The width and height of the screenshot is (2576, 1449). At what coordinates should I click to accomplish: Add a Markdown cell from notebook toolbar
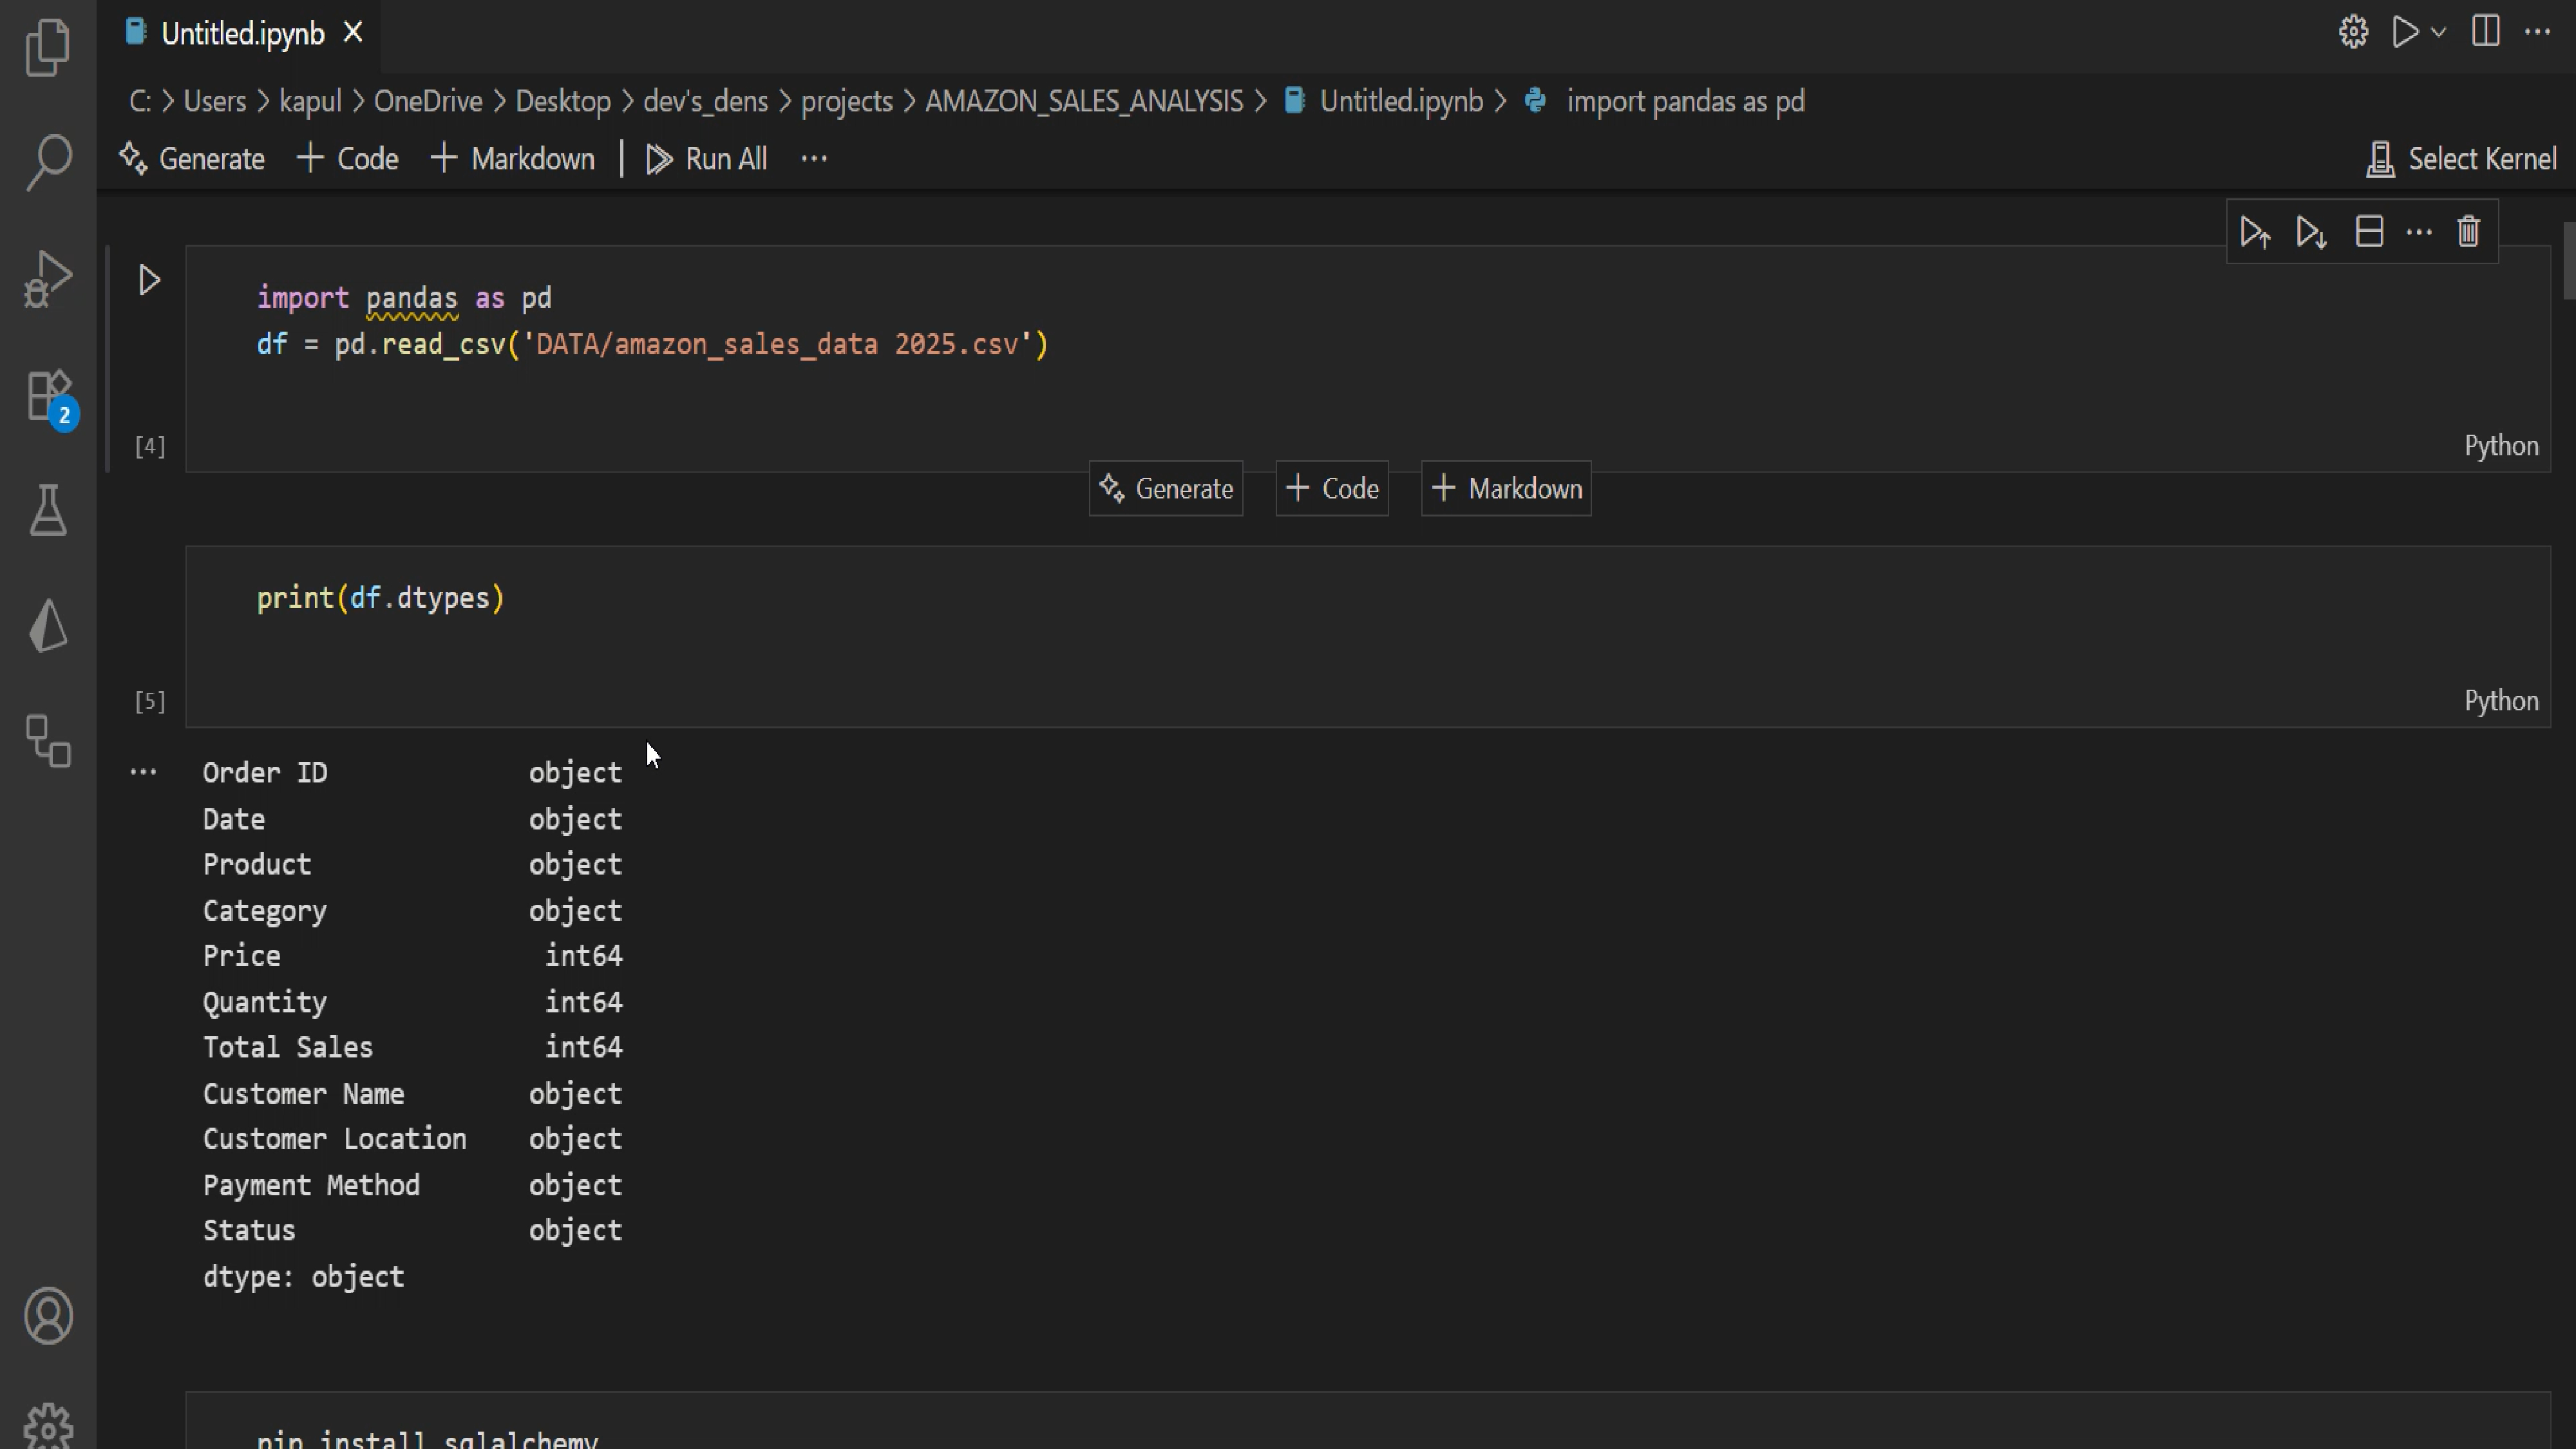pos(513,159)
